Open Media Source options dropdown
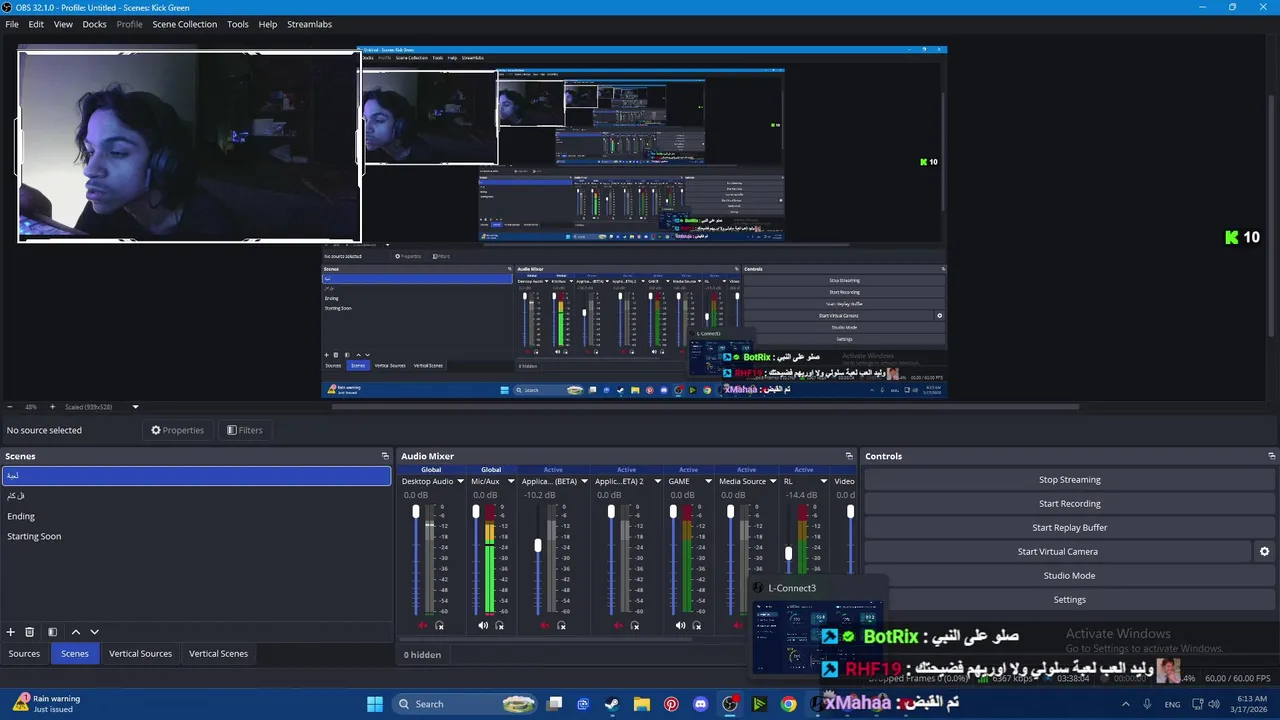 tap(774, 481)
